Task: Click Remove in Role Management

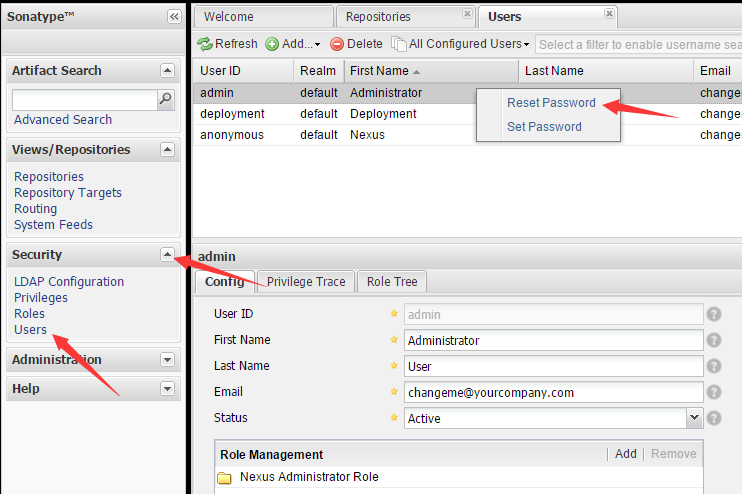Action: (673, 454)
